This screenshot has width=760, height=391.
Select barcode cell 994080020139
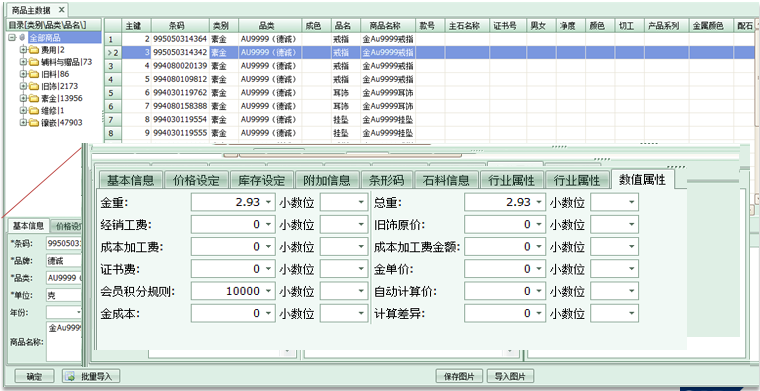pos(180,65)
